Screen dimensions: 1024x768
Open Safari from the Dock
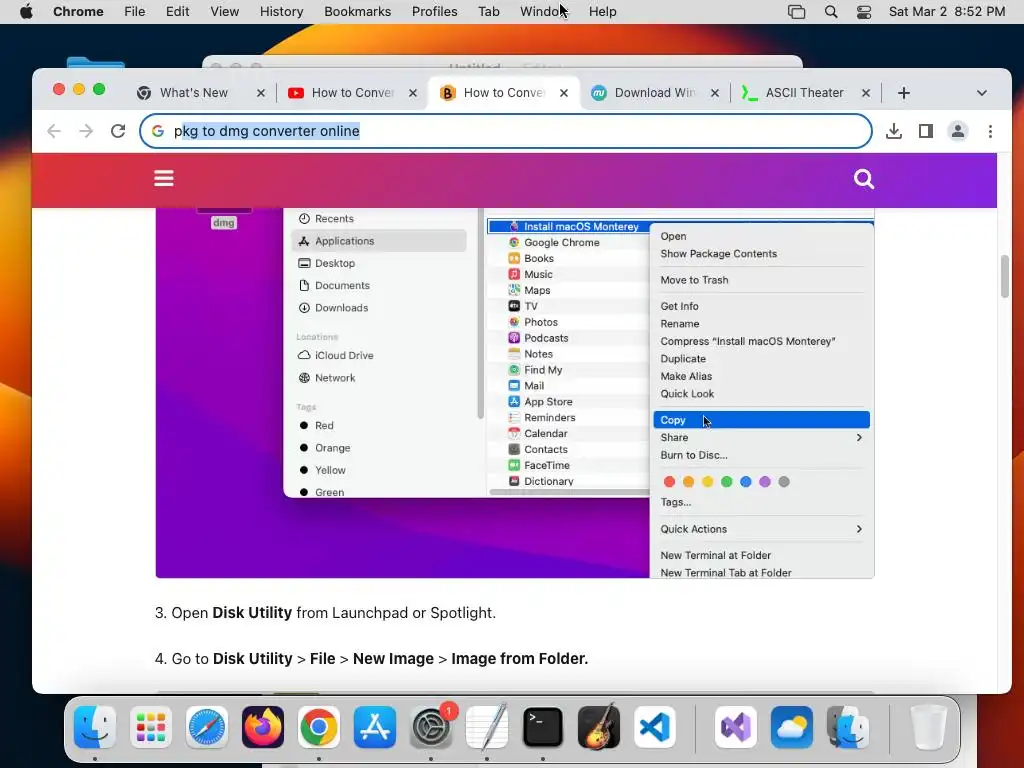click(x=207, y=727)
